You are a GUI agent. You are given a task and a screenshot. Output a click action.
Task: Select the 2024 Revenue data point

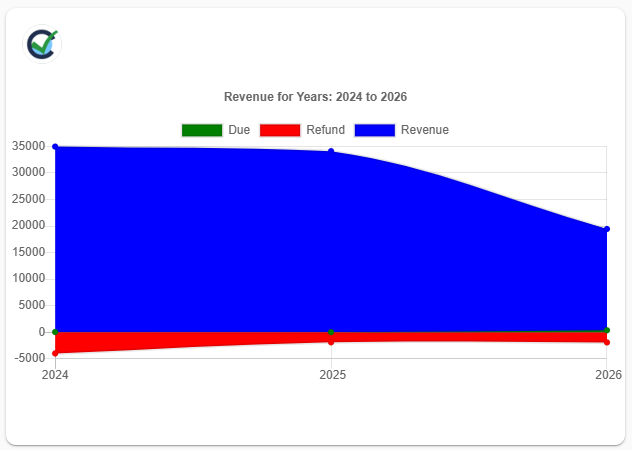tap(55, 147)
